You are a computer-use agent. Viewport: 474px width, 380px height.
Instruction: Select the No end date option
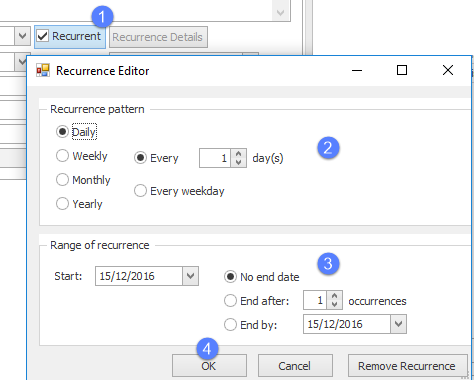point(230,277)
